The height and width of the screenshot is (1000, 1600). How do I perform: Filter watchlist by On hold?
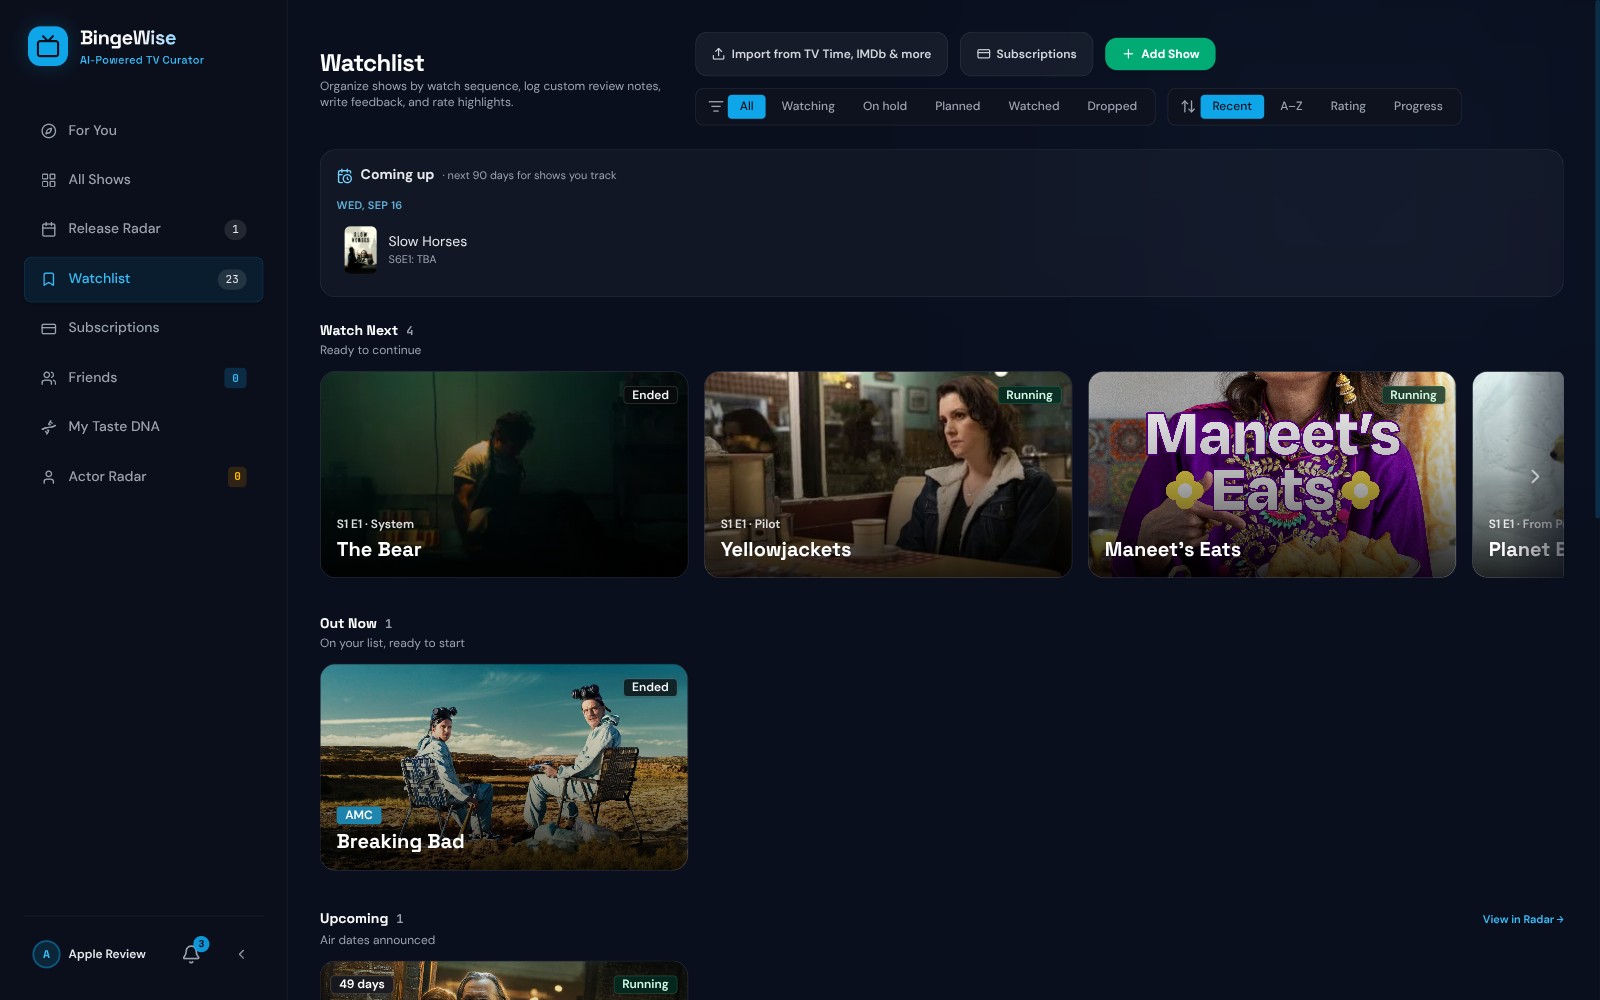[885, 106]
